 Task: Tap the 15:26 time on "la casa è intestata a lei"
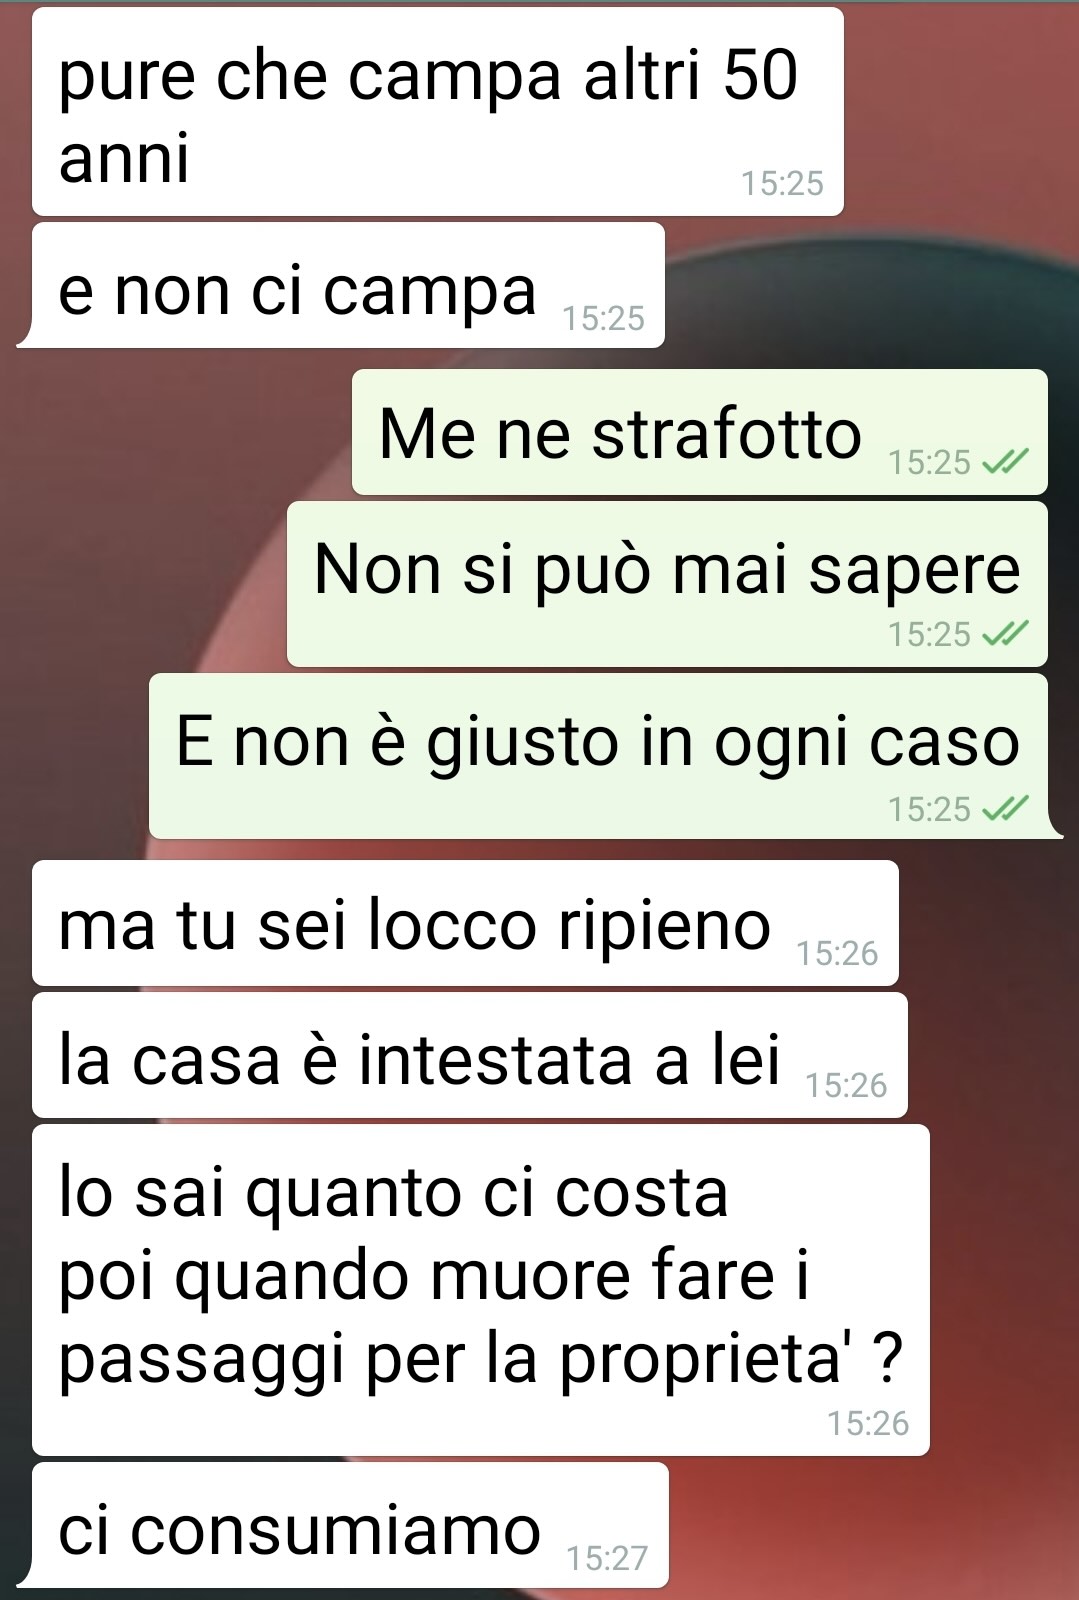(x=846, y=1085)
